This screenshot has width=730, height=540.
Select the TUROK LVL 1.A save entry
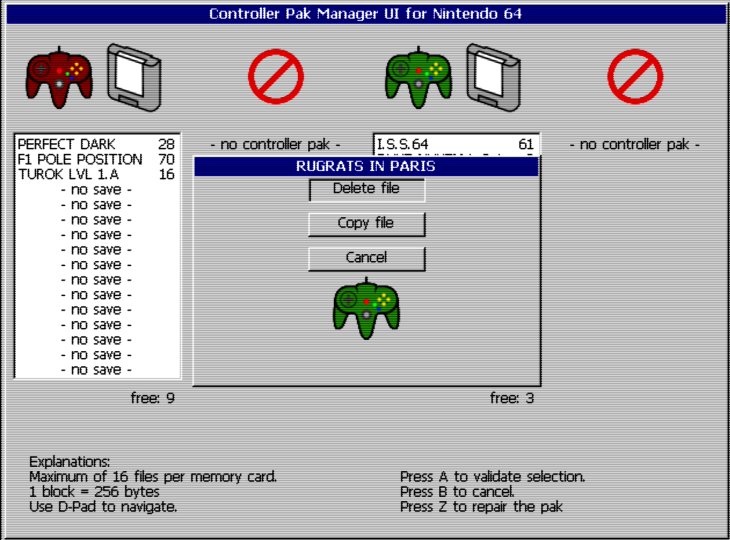[x=96, y=175]
